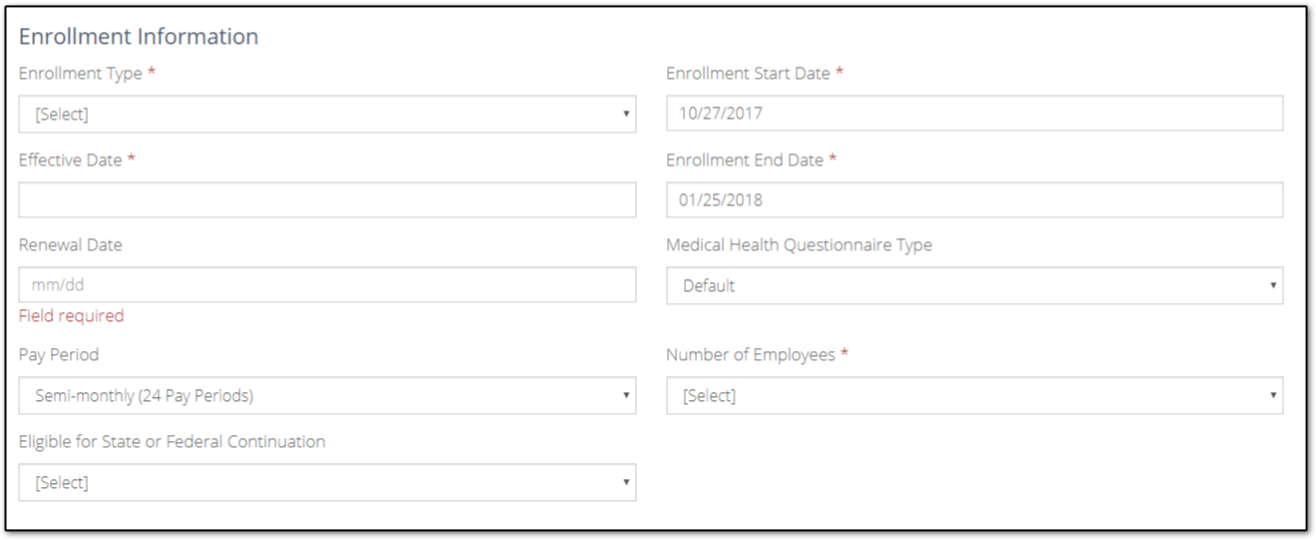Focus the empty Effective Date field
The width and height of the screenshot is (1316, 540).
[327, 199]
